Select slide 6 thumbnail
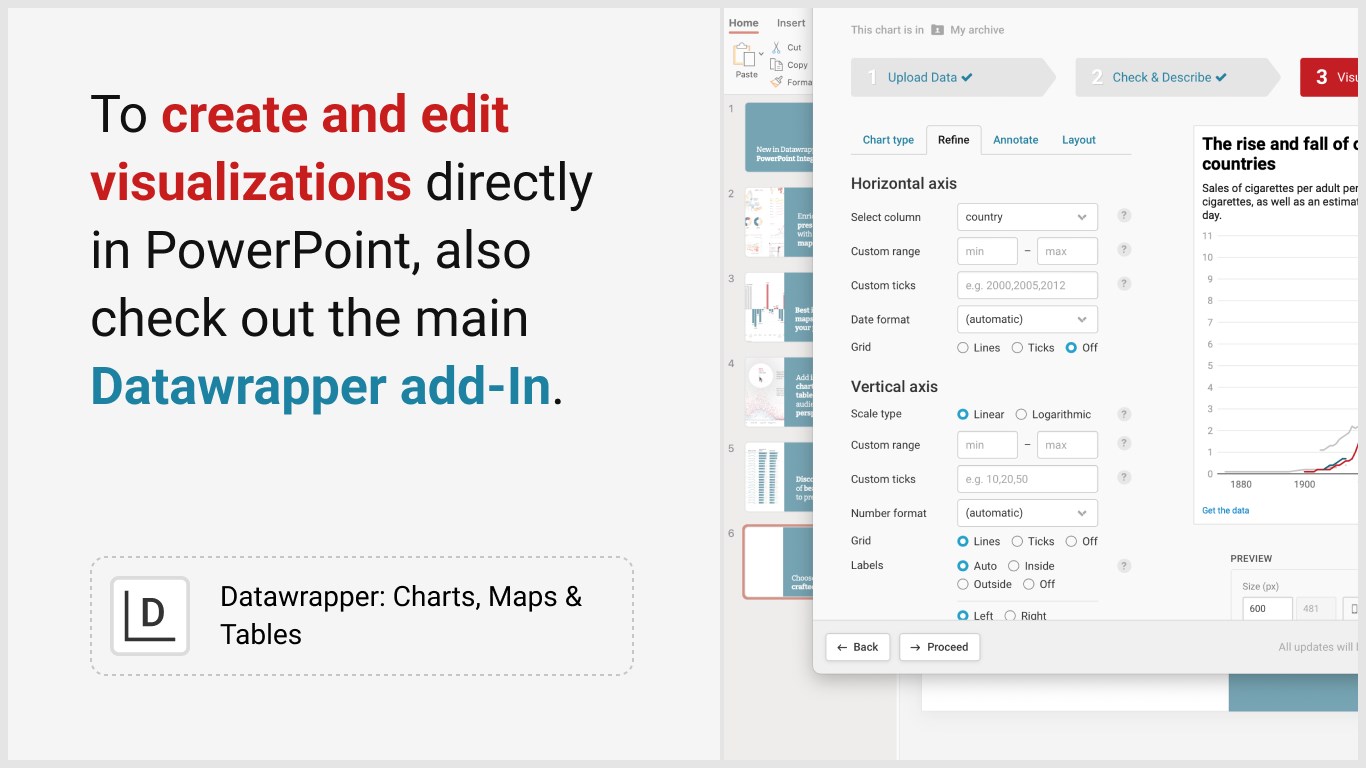 click(x=778, y=562)
